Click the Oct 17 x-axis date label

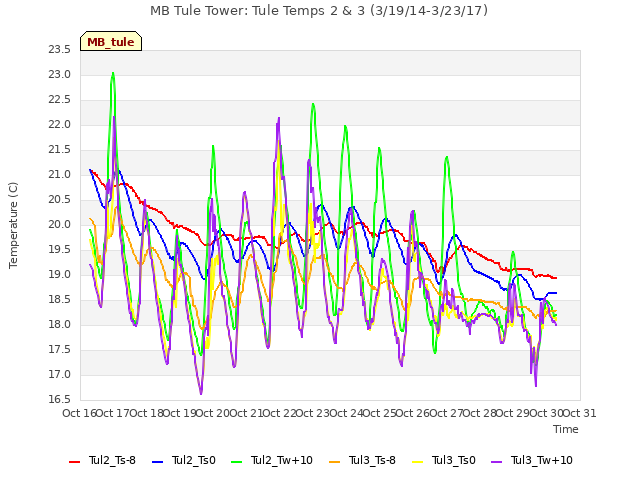[x=113, y=413]
